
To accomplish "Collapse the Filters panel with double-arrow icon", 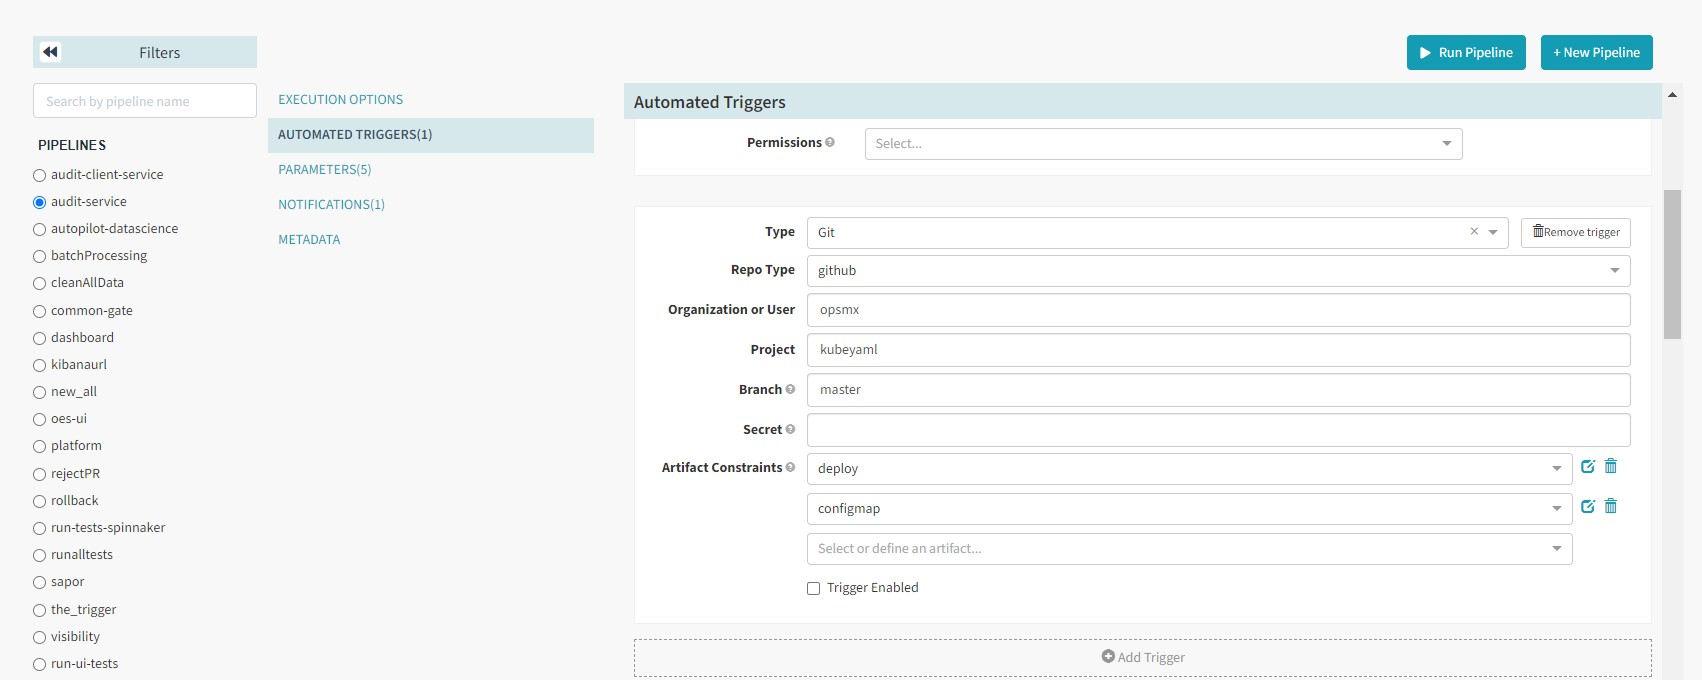I will coord(51,52).
